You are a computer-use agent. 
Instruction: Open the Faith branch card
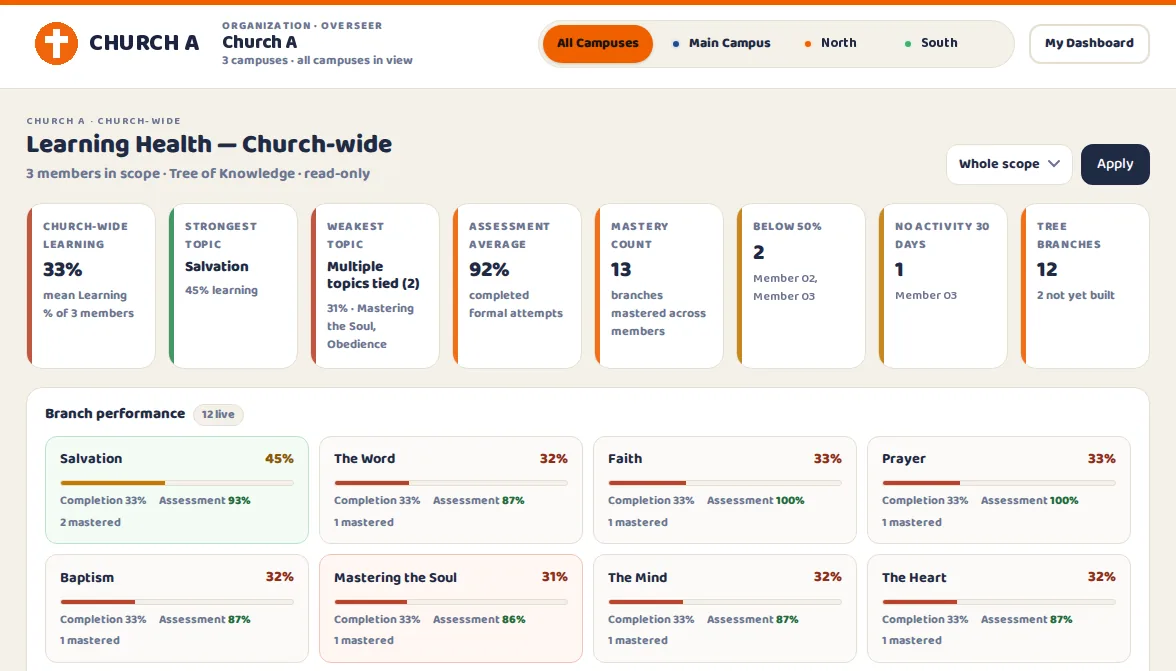pos(724,490)
